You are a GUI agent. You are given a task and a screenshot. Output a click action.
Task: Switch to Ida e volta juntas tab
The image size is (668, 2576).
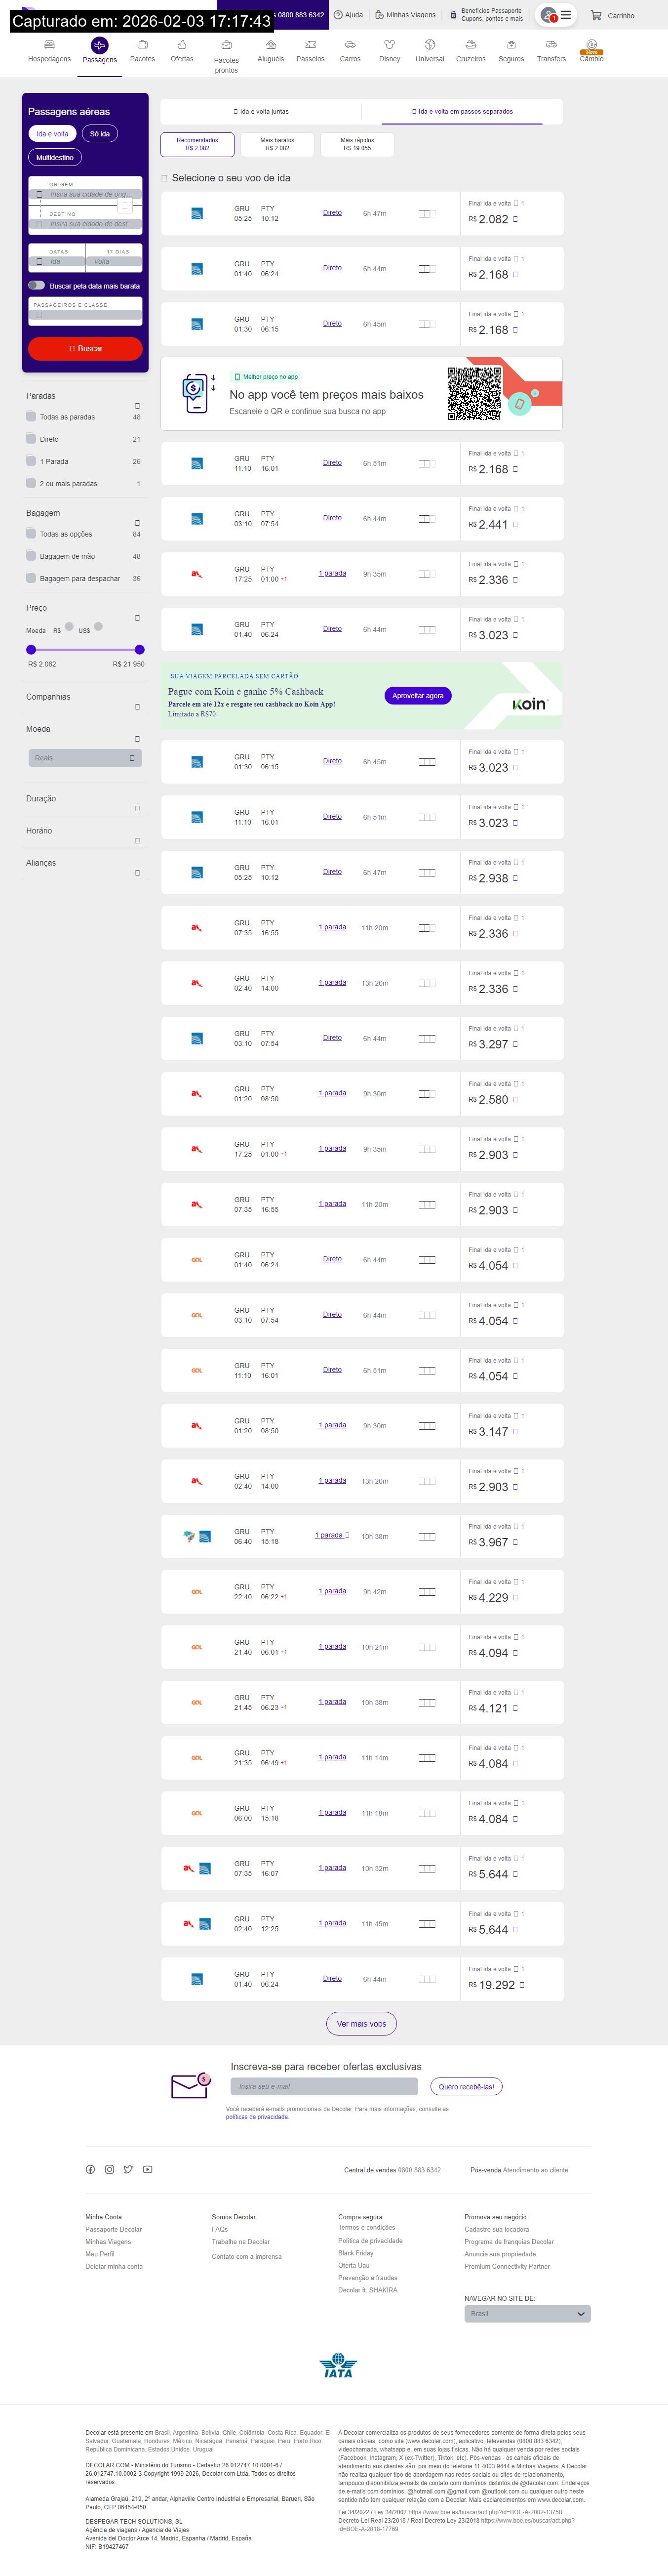[x=261, y=112]
